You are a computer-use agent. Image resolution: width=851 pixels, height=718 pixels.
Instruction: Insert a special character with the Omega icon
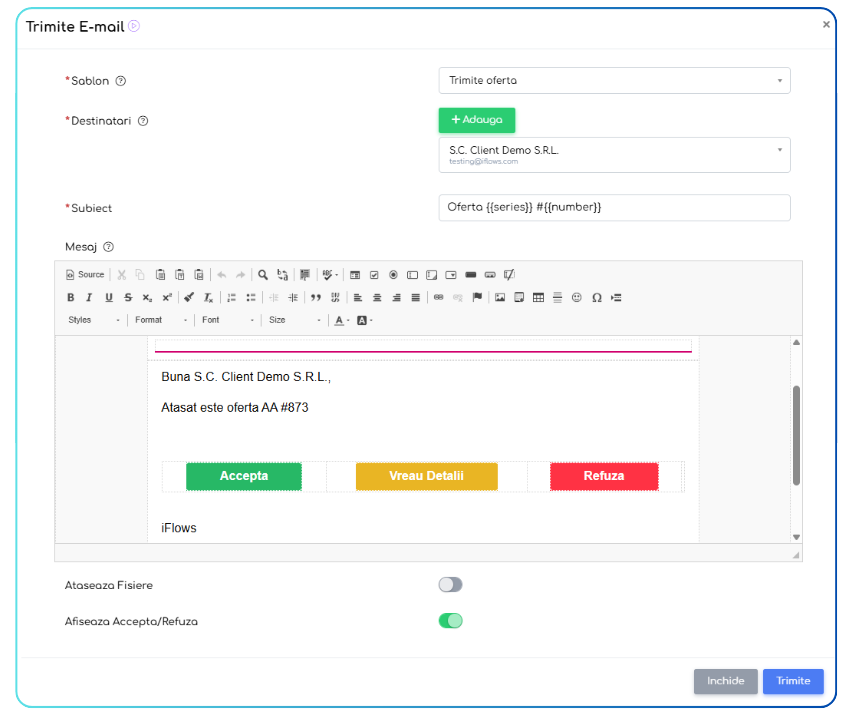[x=597, y=298]
